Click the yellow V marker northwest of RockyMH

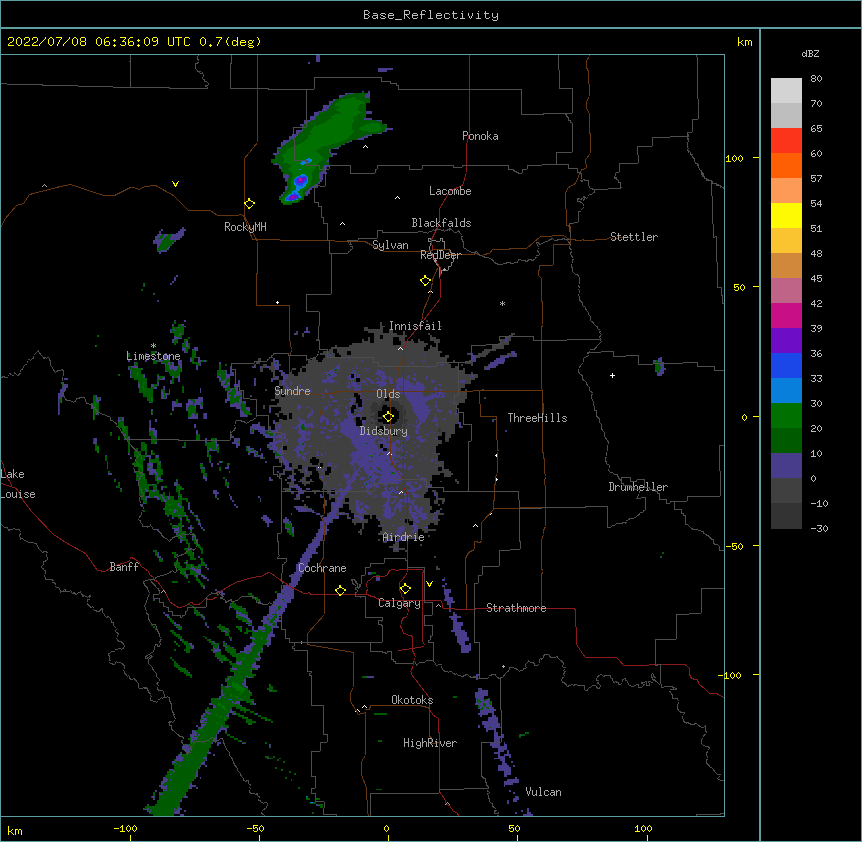[175, 184]
